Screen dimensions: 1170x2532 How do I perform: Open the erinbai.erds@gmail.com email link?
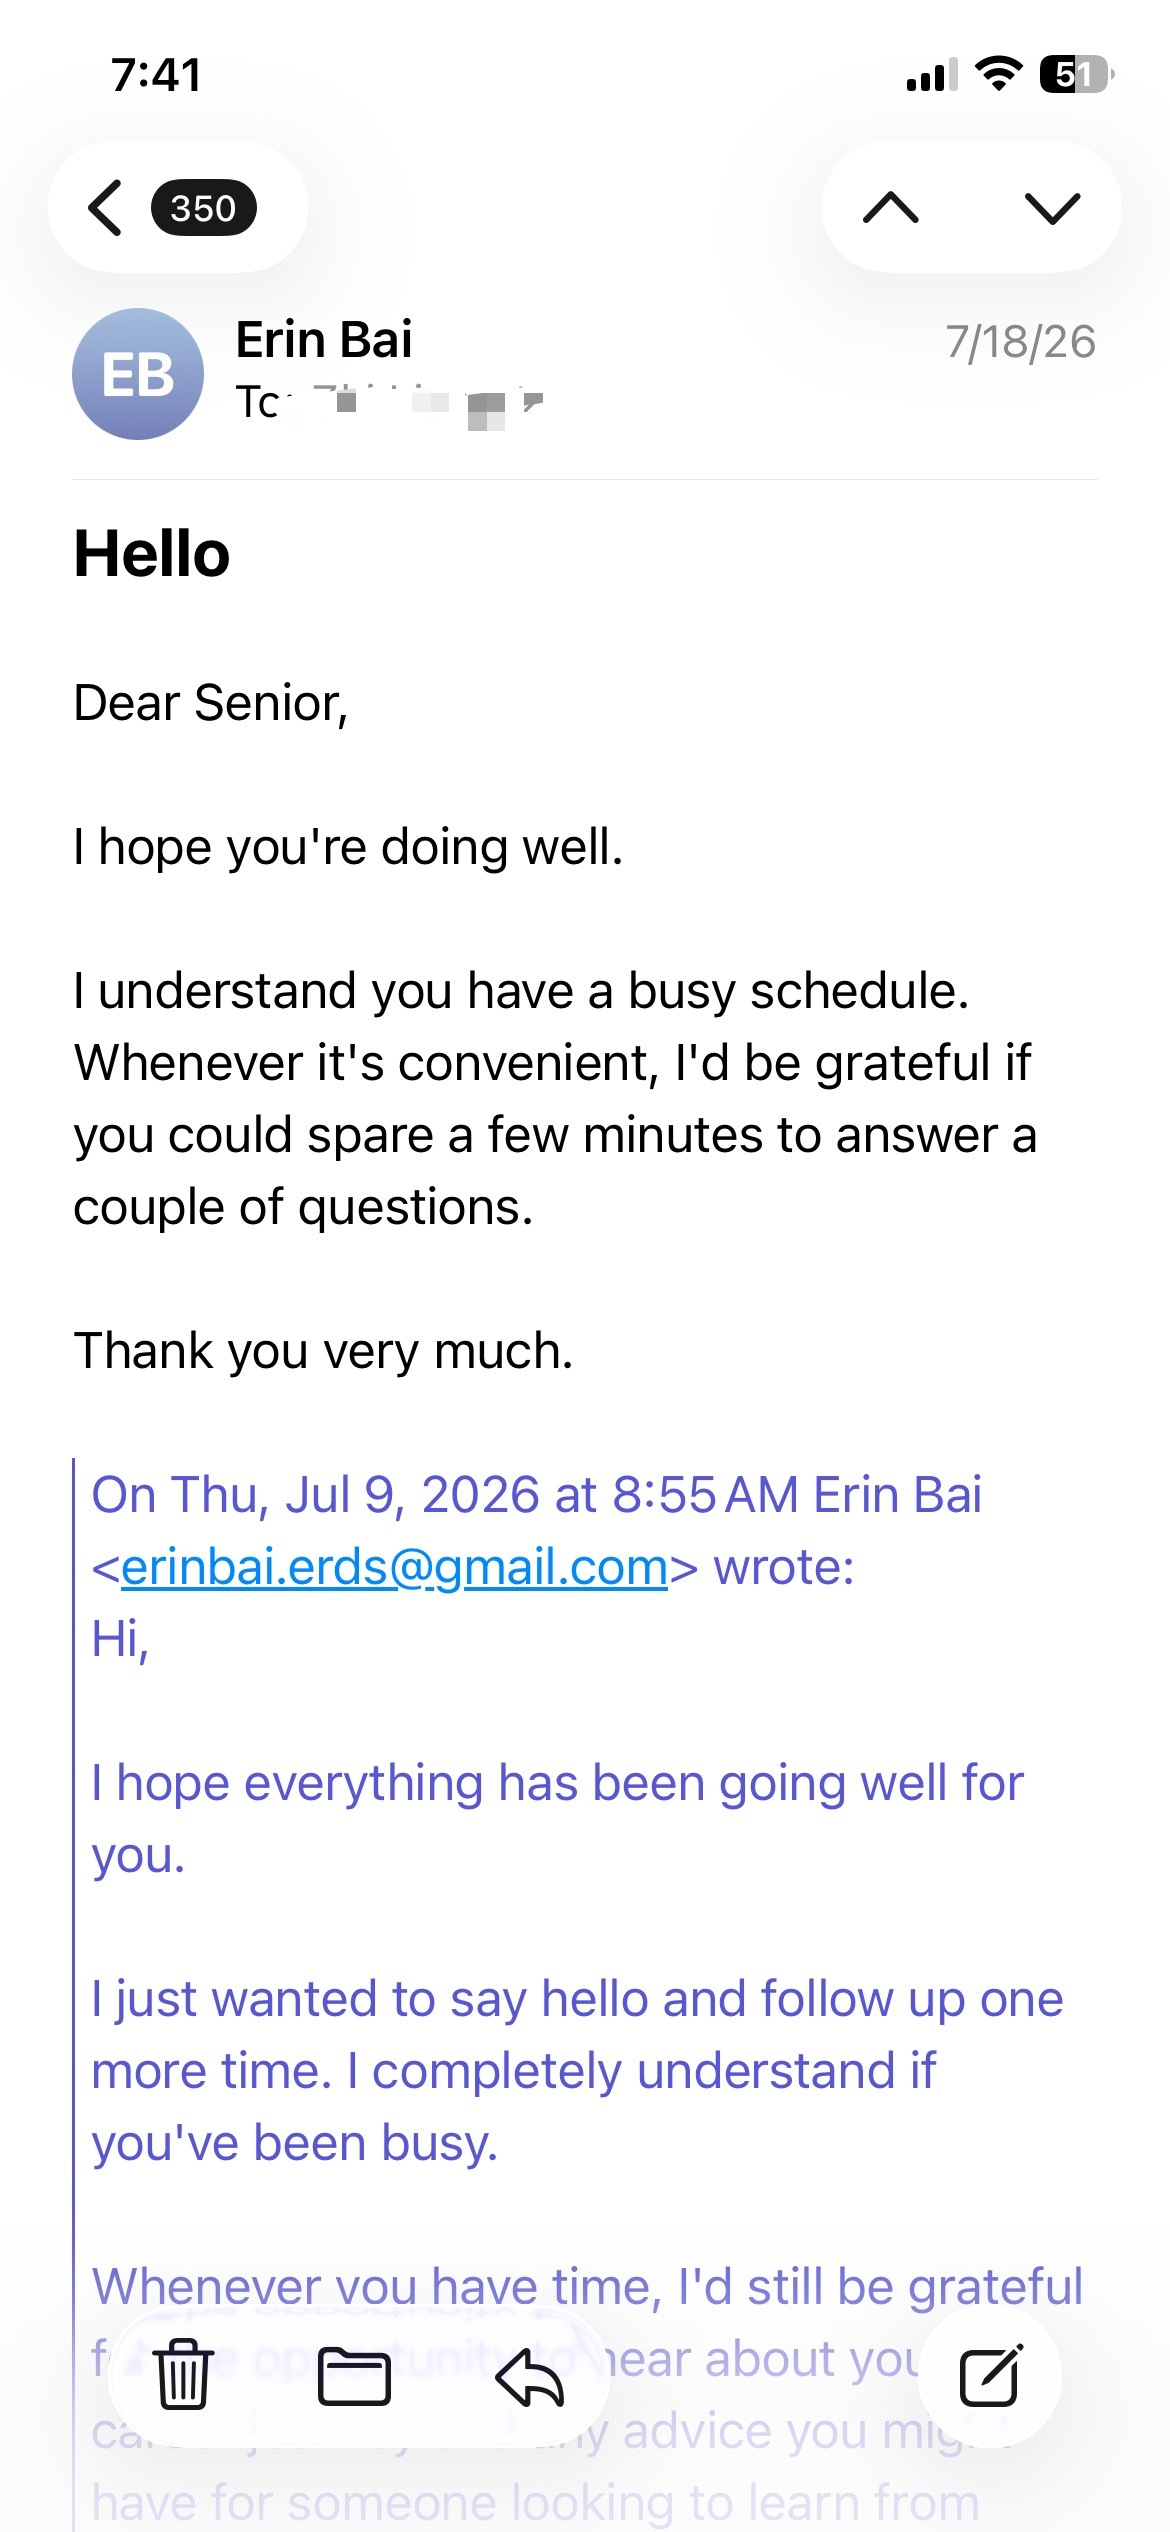tap(394, 1567)
